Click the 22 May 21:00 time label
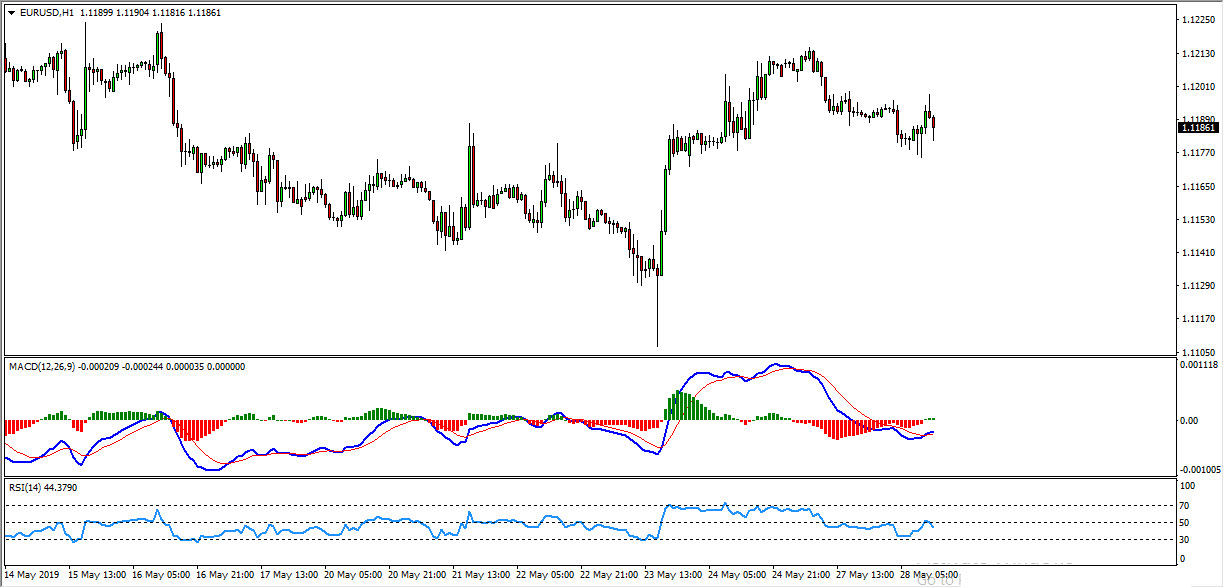Screen dimensions: 1224x588 pos(611,575)
